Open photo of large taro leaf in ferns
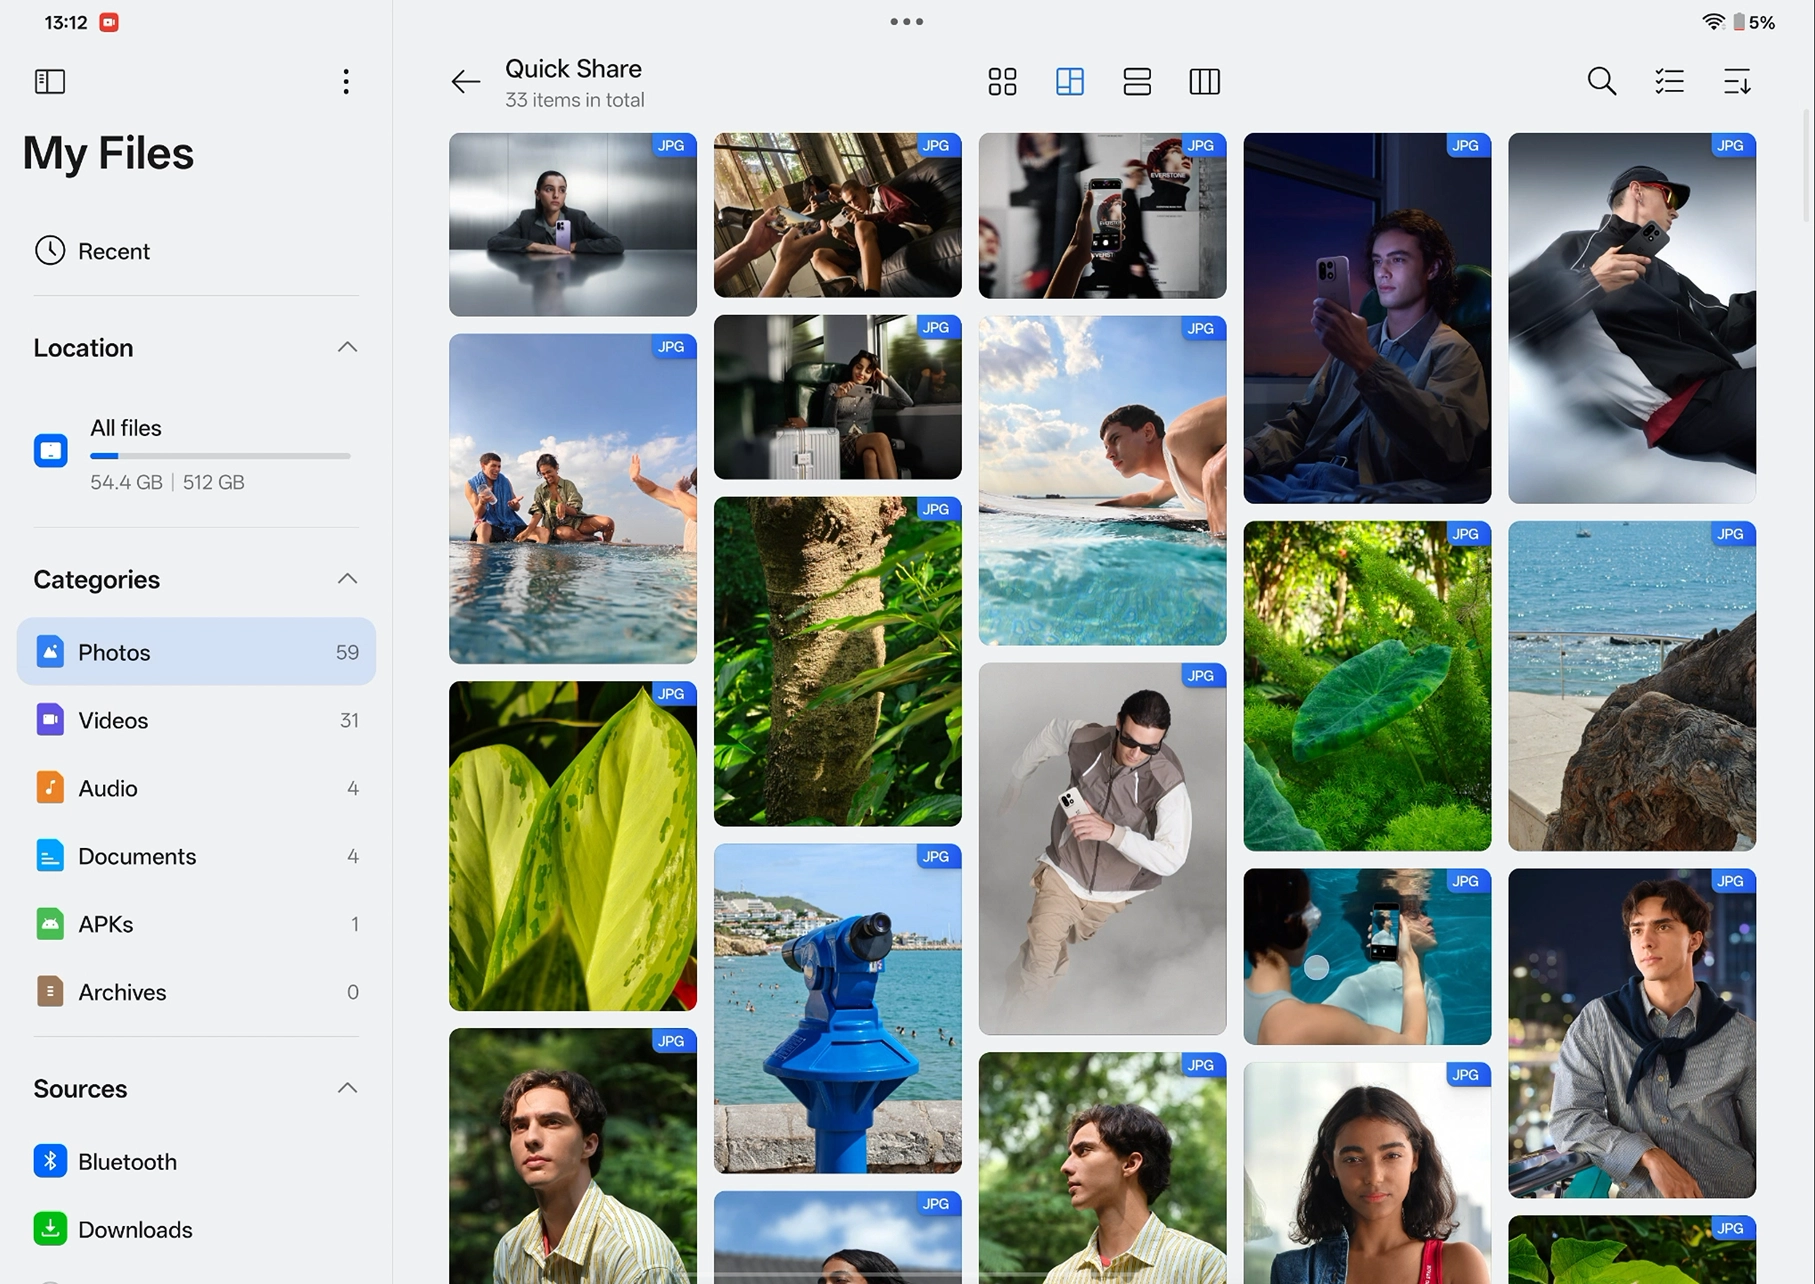This screenshot has width=1815, height=1284. pos(1367,686)
